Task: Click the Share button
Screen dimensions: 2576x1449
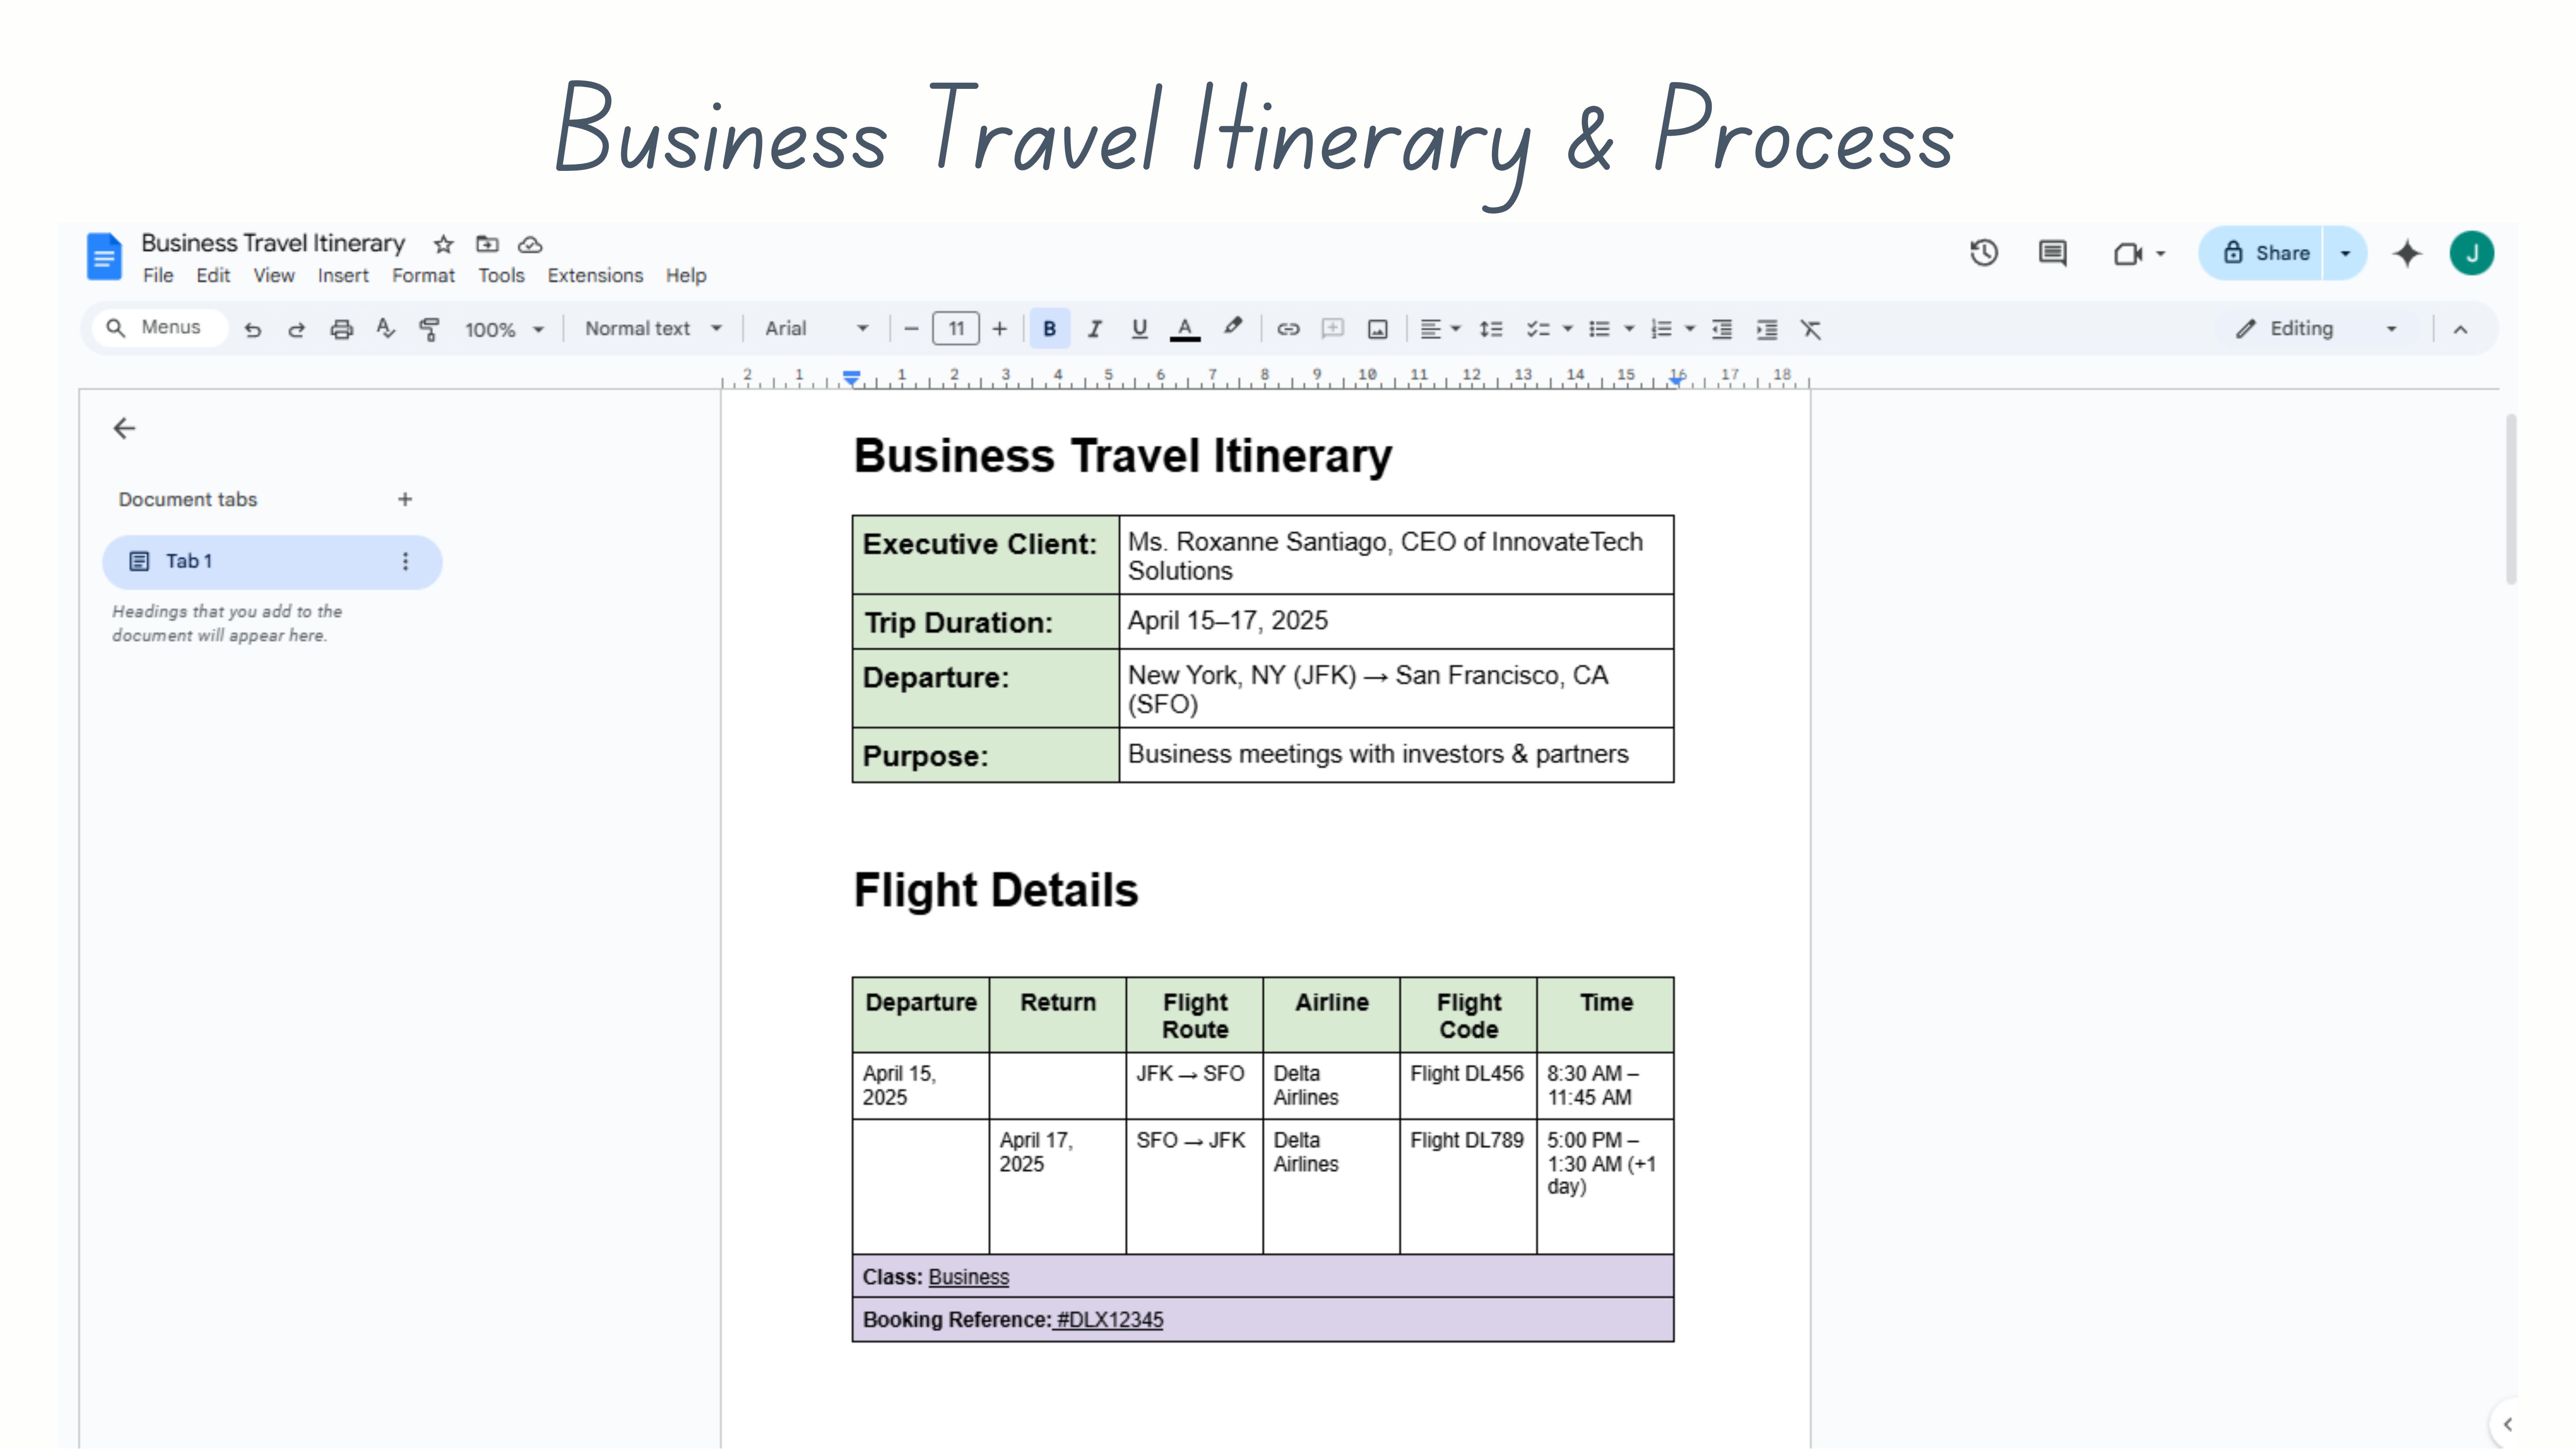Action: (2267, 253)
